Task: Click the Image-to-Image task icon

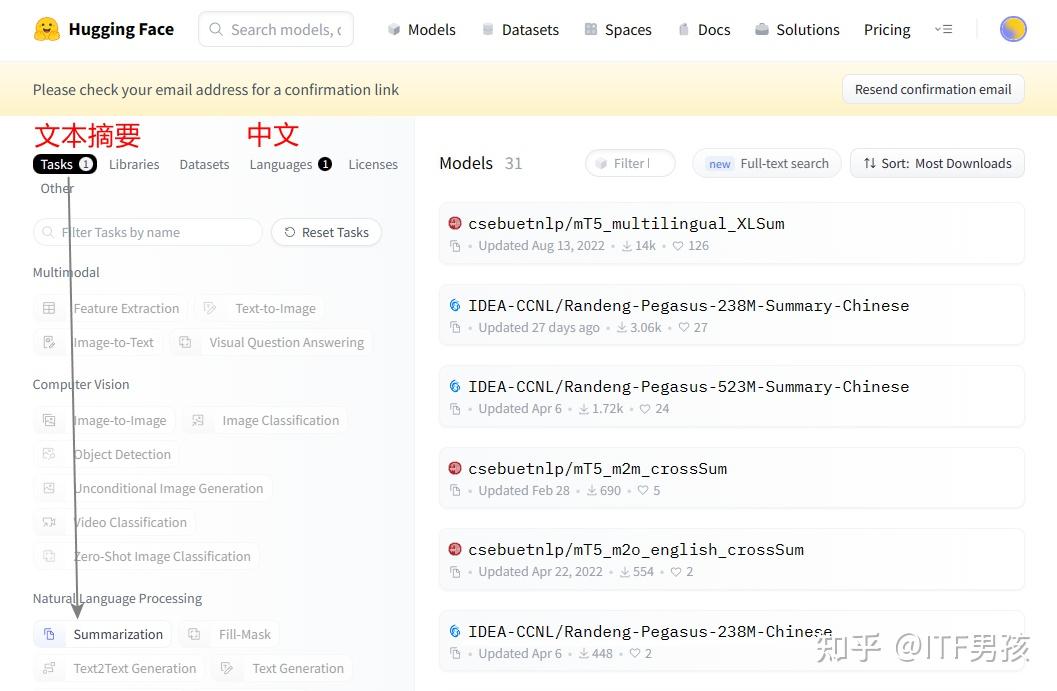Action: [x=49, y=420]
